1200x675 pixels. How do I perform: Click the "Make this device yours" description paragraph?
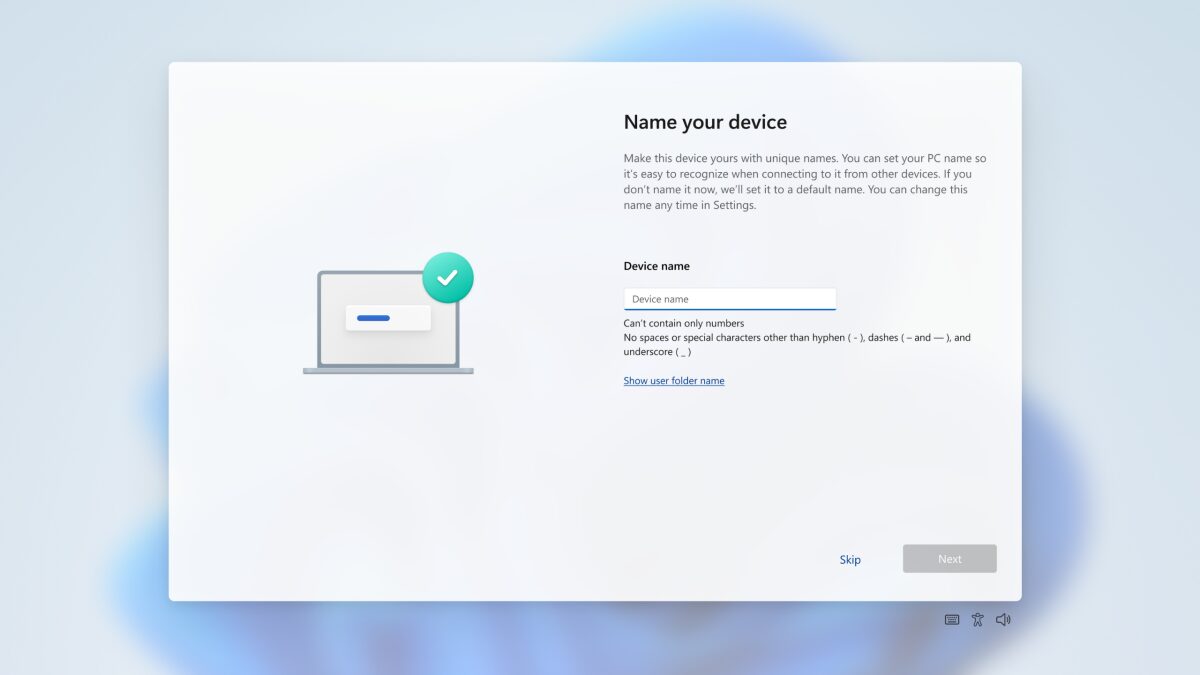click(x=806, y=182)
